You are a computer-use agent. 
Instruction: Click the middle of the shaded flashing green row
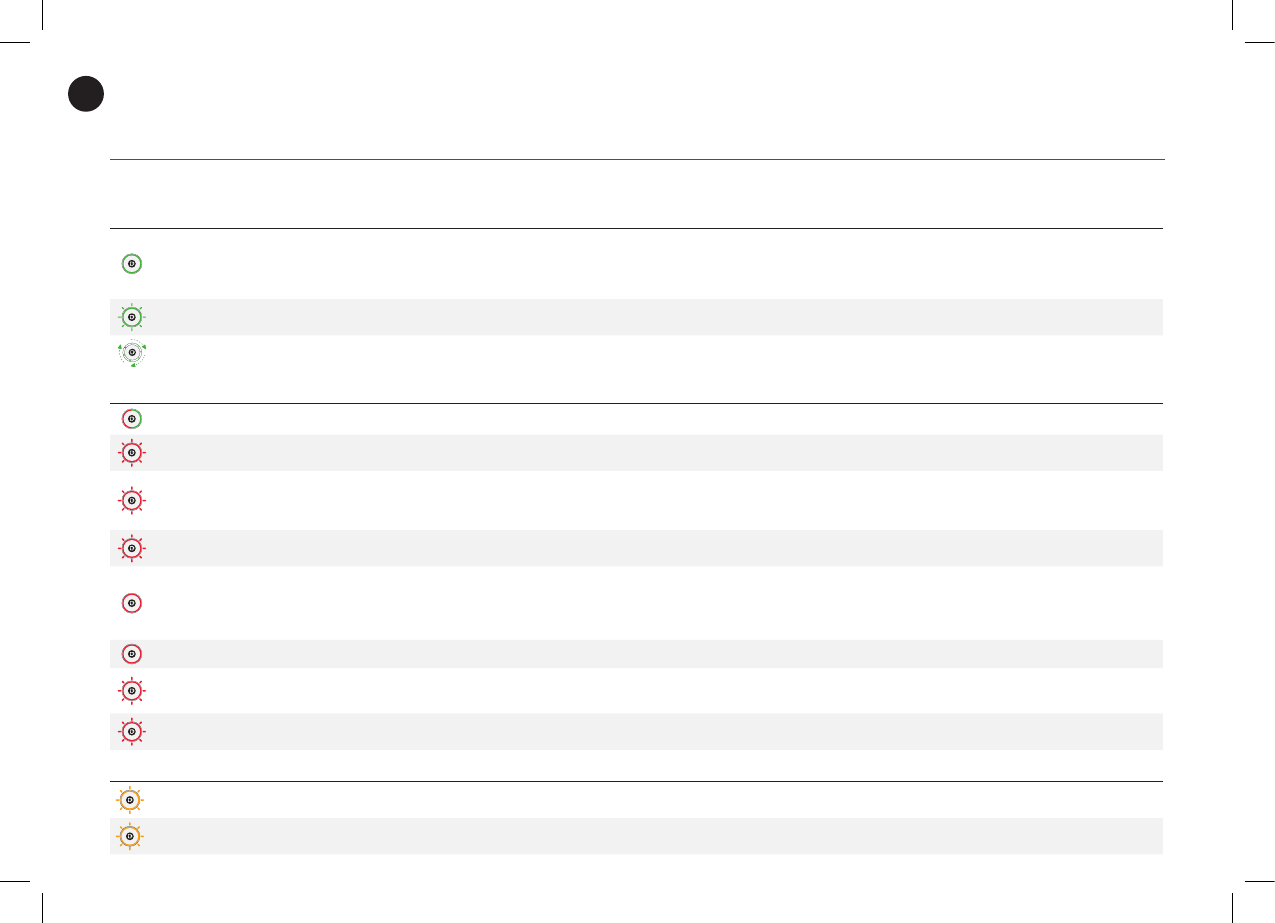[x=636, y=317]
